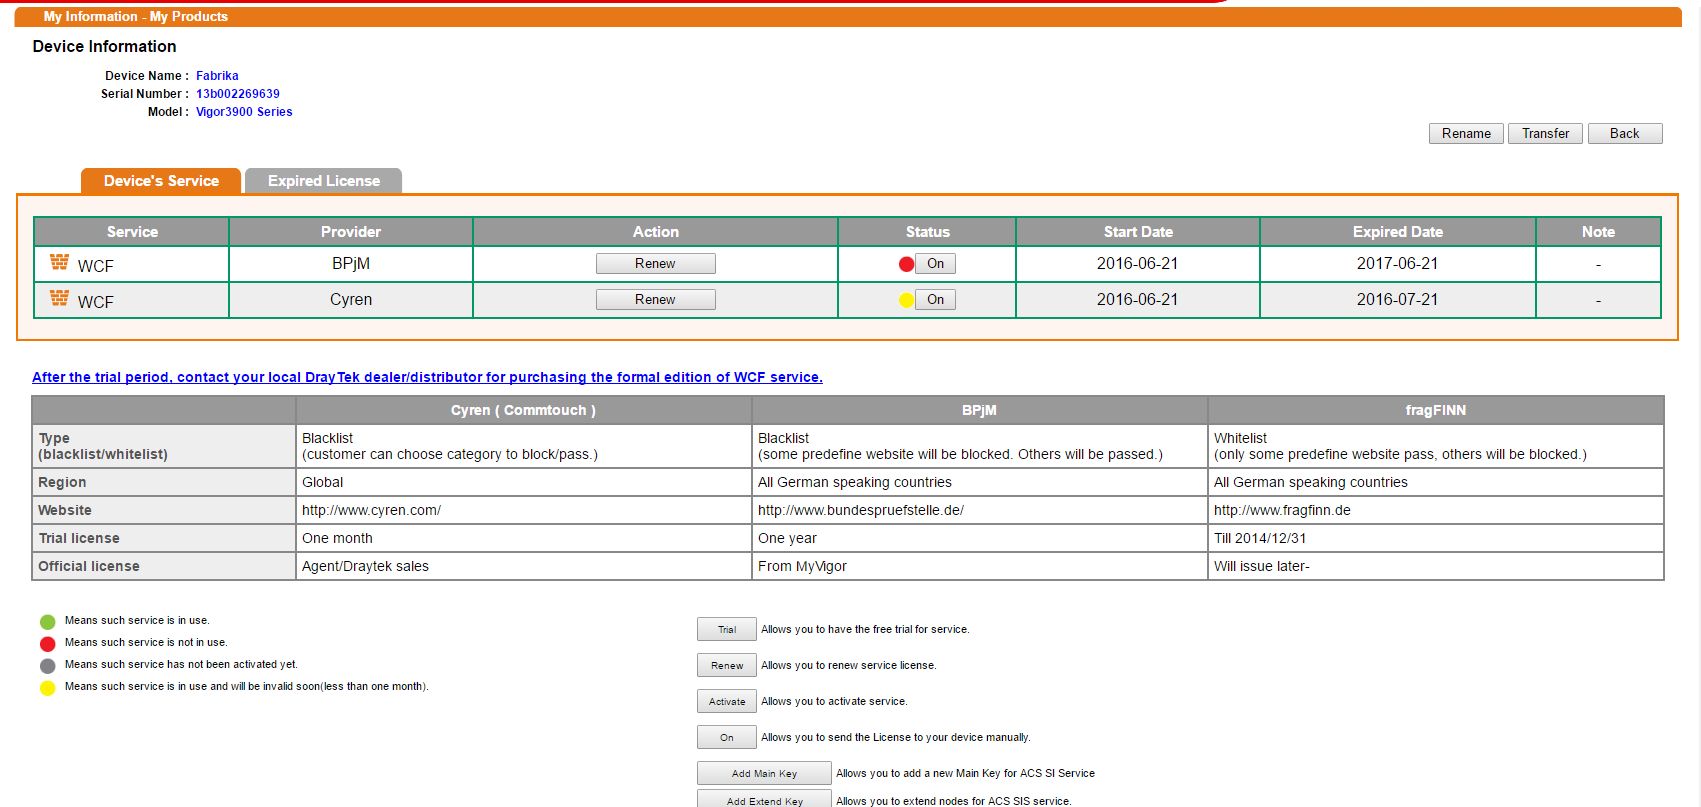The width and height of the screenshot is (1701, 807).
Task: Click the On button in the legend
Action: tap(726, 737)
